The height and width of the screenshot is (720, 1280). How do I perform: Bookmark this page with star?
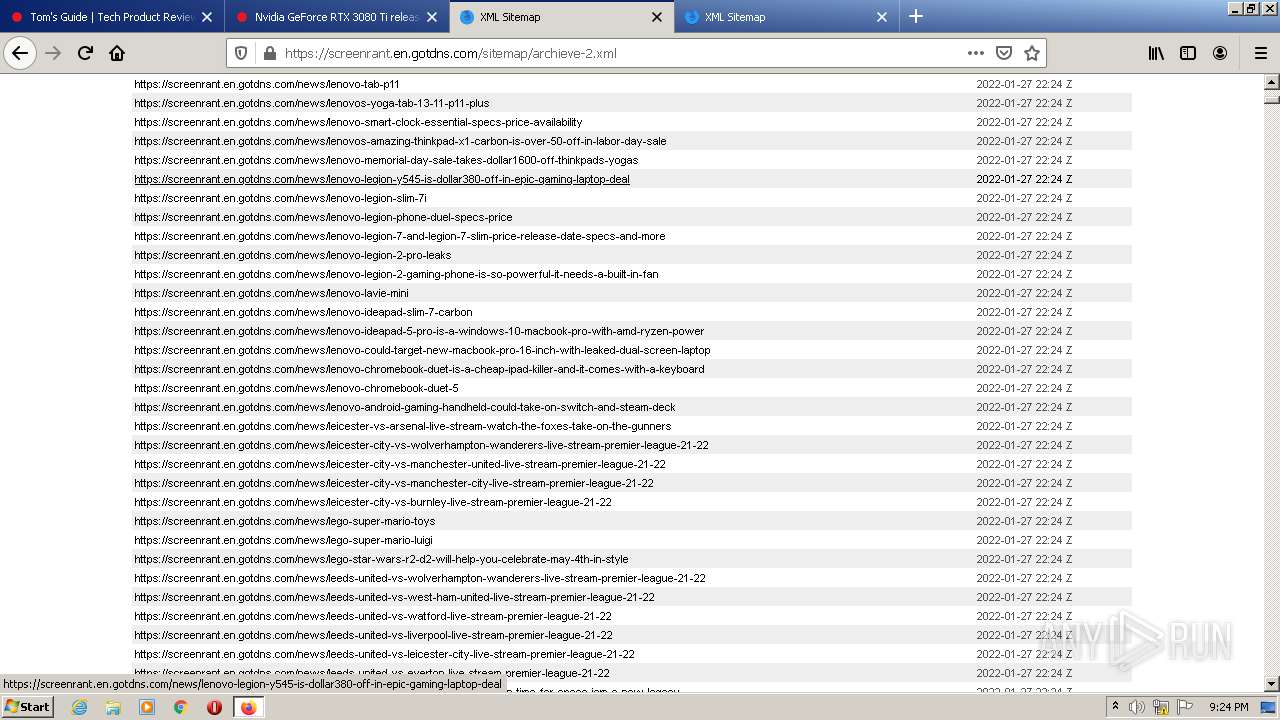(x=1032, y=53)
